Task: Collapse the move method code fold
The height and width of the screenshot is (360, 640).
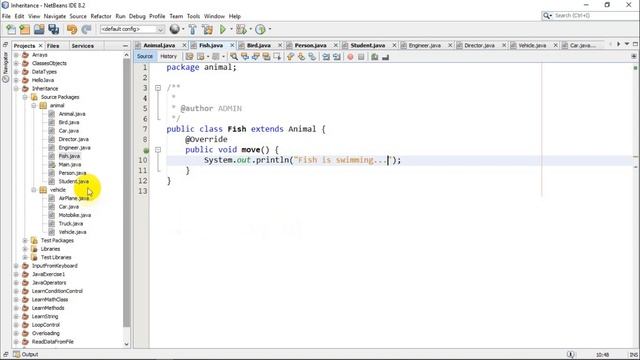Action: tap(158, 150)
